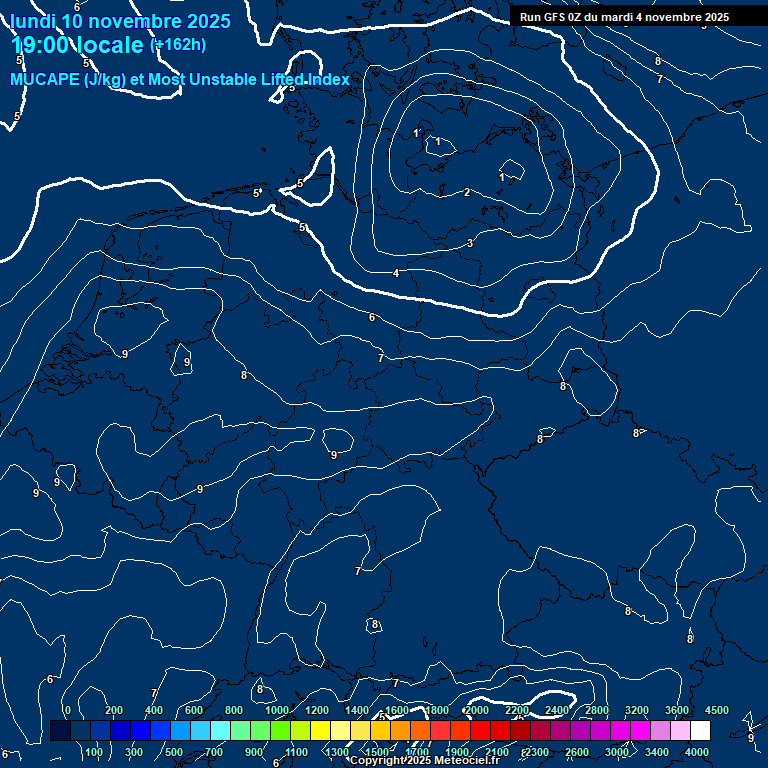This screenshot has height=768, width=768.
Task: Click the legend value '1900'
Action: click(456, 752)
